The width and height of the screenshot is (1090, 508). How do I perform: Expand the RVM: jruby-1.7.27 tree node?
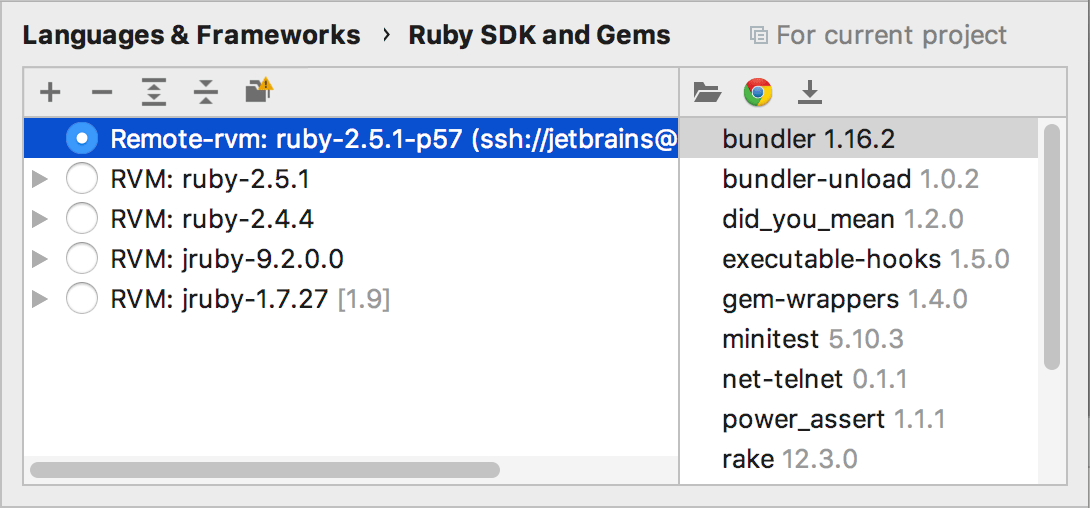(40, 300)
